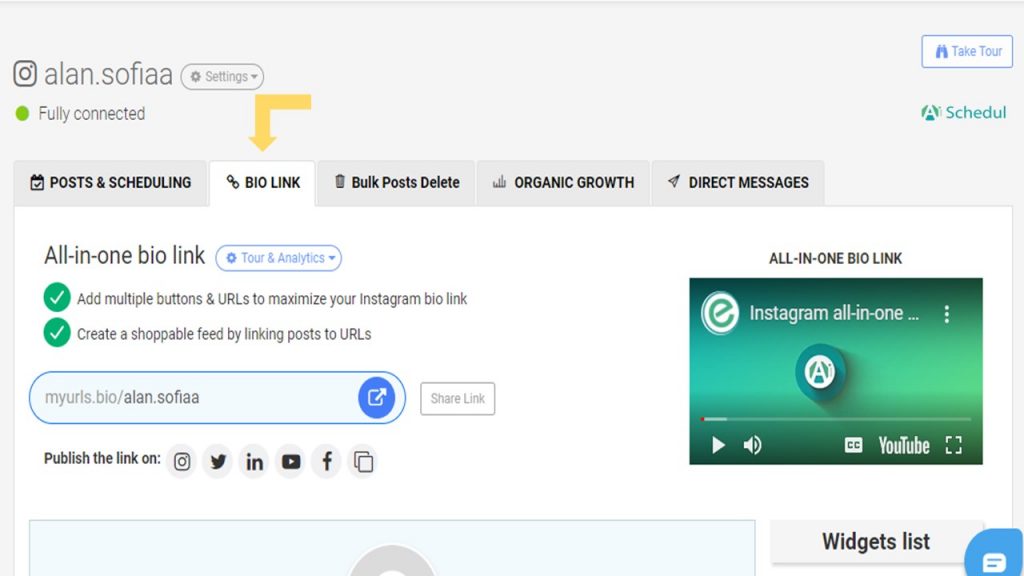
Task: Mute the video volume
Action: pos(752,445)
